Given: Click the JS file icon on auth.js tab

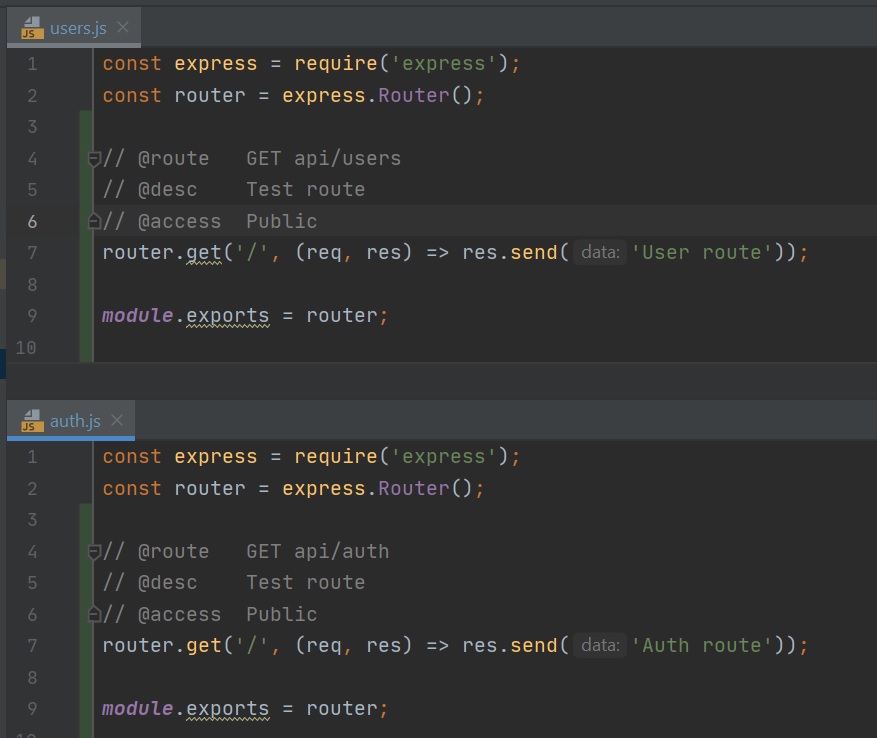Looking at the screenshot, I should (x=33, y=421).
